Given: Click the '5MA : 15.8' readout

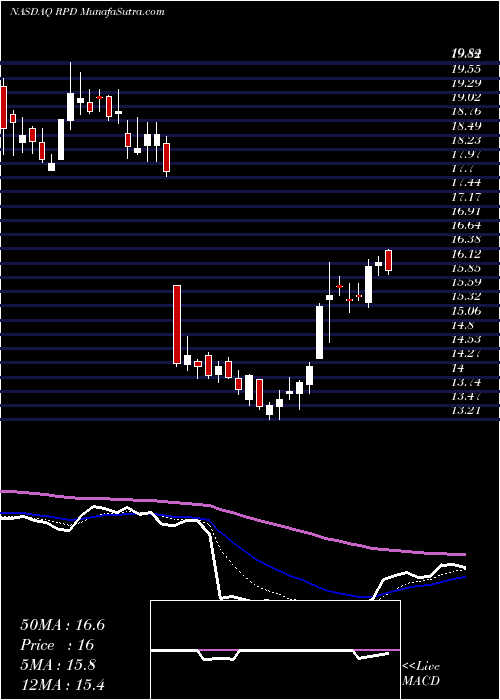Looking at the screenshot, I should tap(57, 665).
